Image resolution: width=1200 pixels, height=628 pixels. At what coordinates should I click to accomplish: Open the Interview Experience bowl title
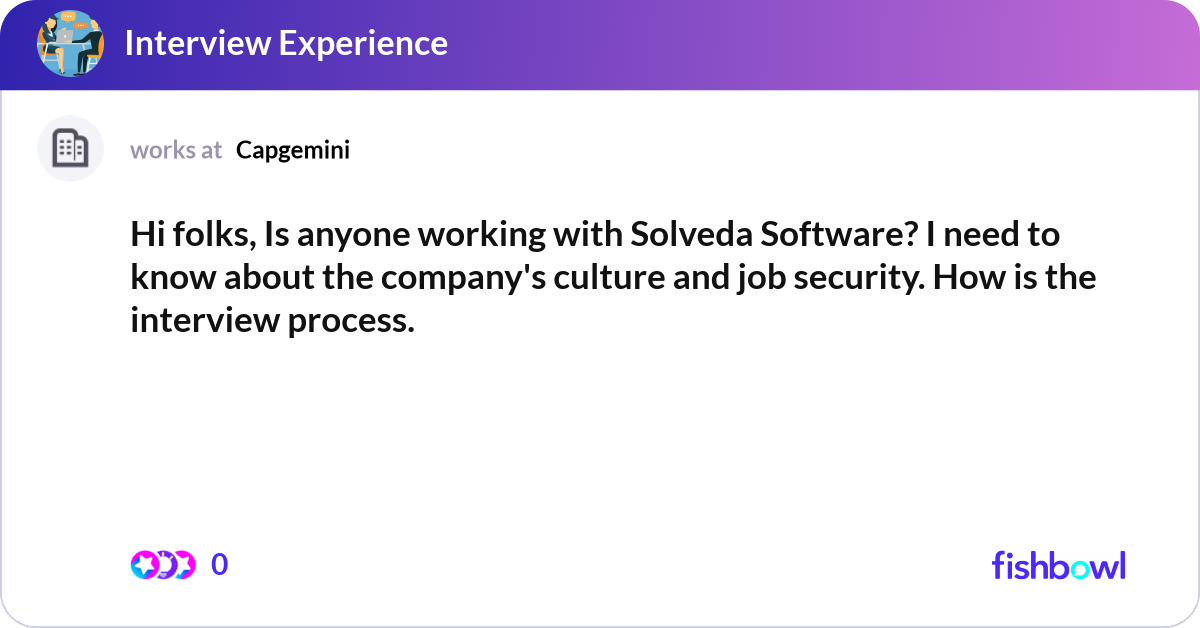286,43
